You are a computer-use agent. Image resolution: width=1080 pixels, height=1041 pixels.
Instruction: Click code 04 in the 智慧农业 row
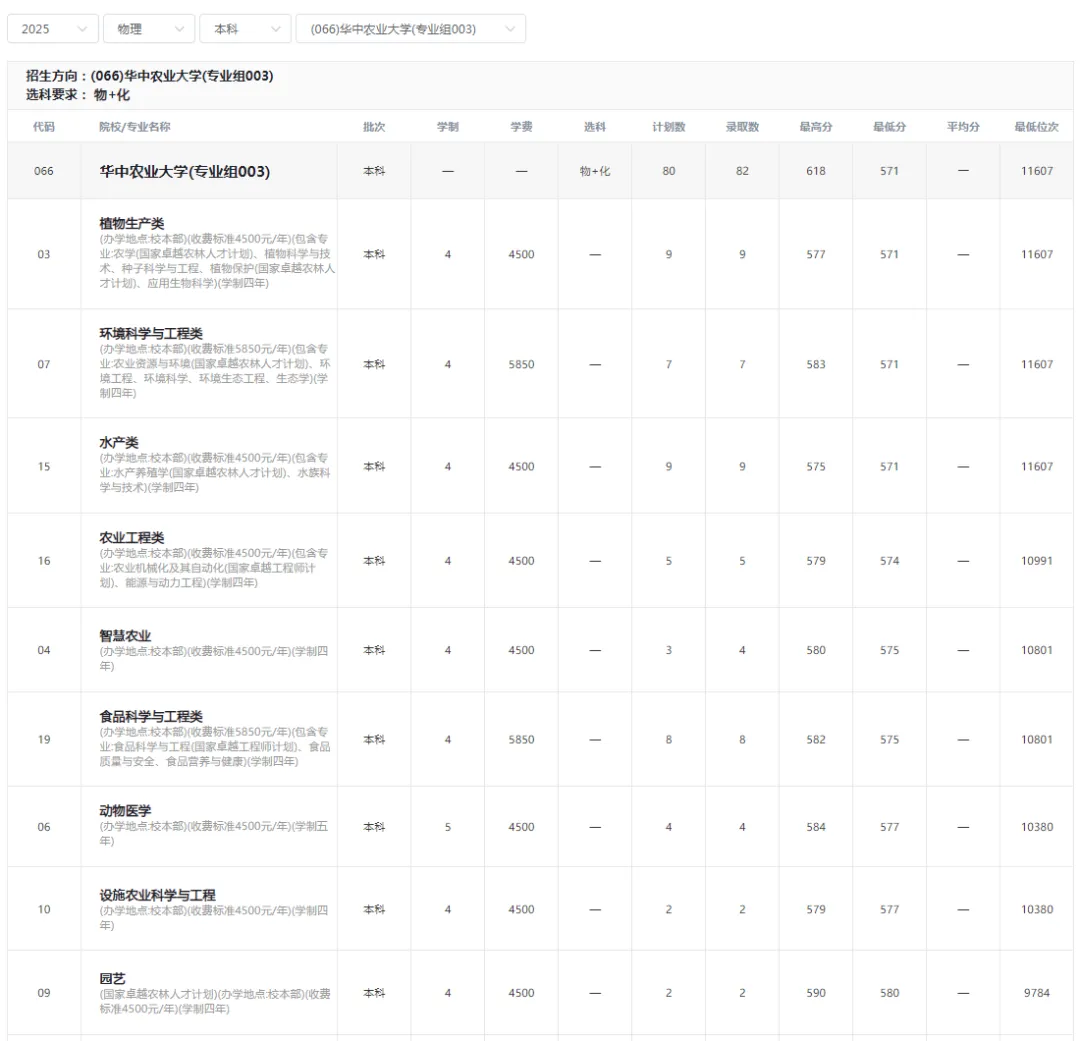click(x=44, y=650)
